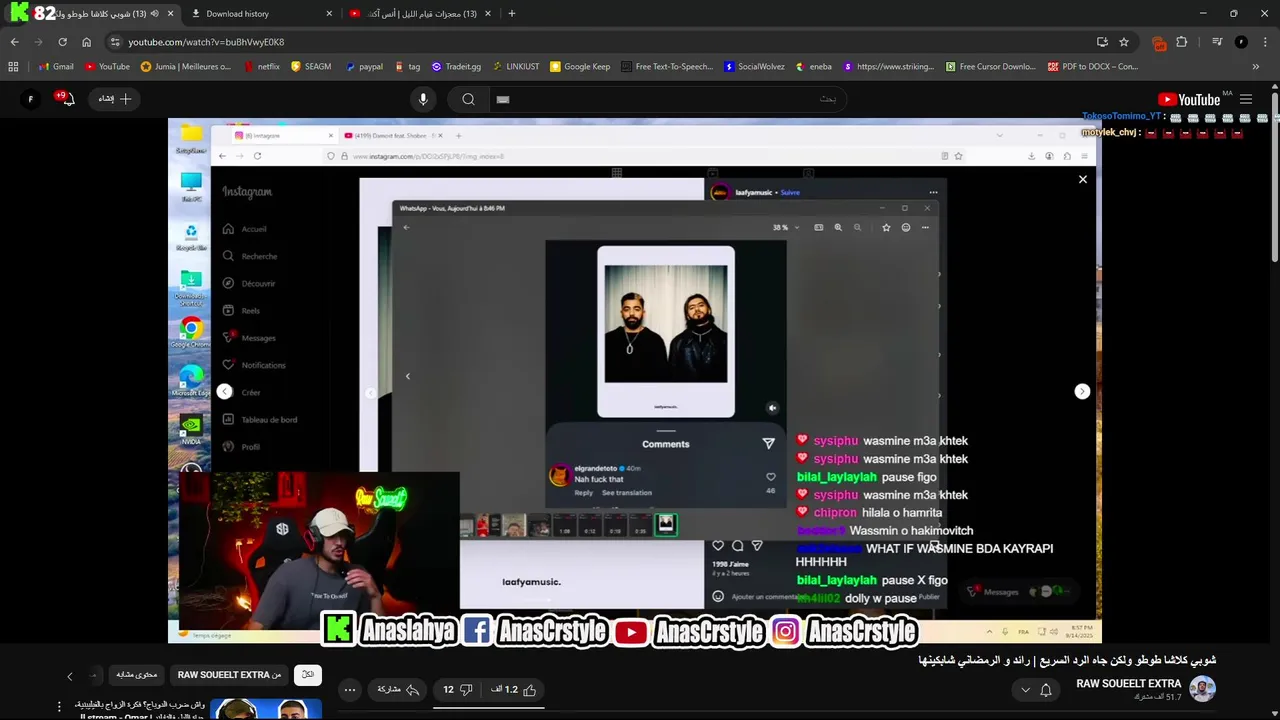Like elgrandetoto's comment with the heart
The height and width of the screenshot is (720, 1280).
(x=770, y=477)
